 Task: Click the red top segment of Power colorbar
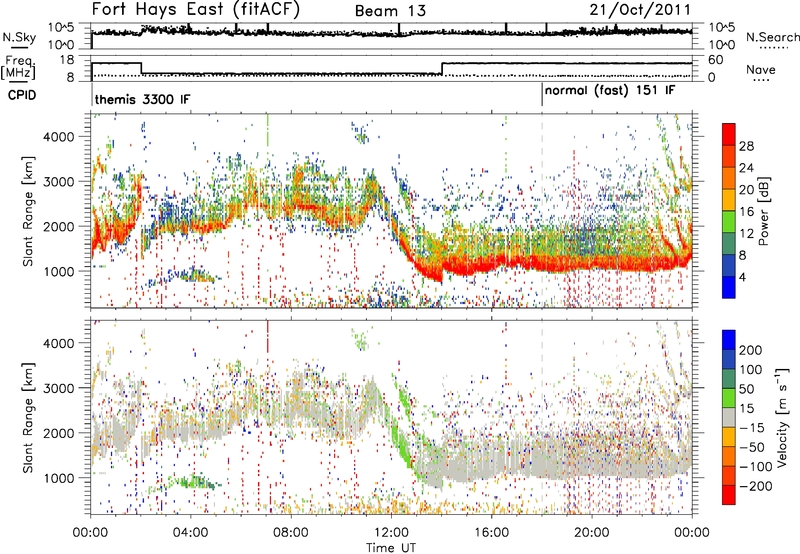coord(729,134)
